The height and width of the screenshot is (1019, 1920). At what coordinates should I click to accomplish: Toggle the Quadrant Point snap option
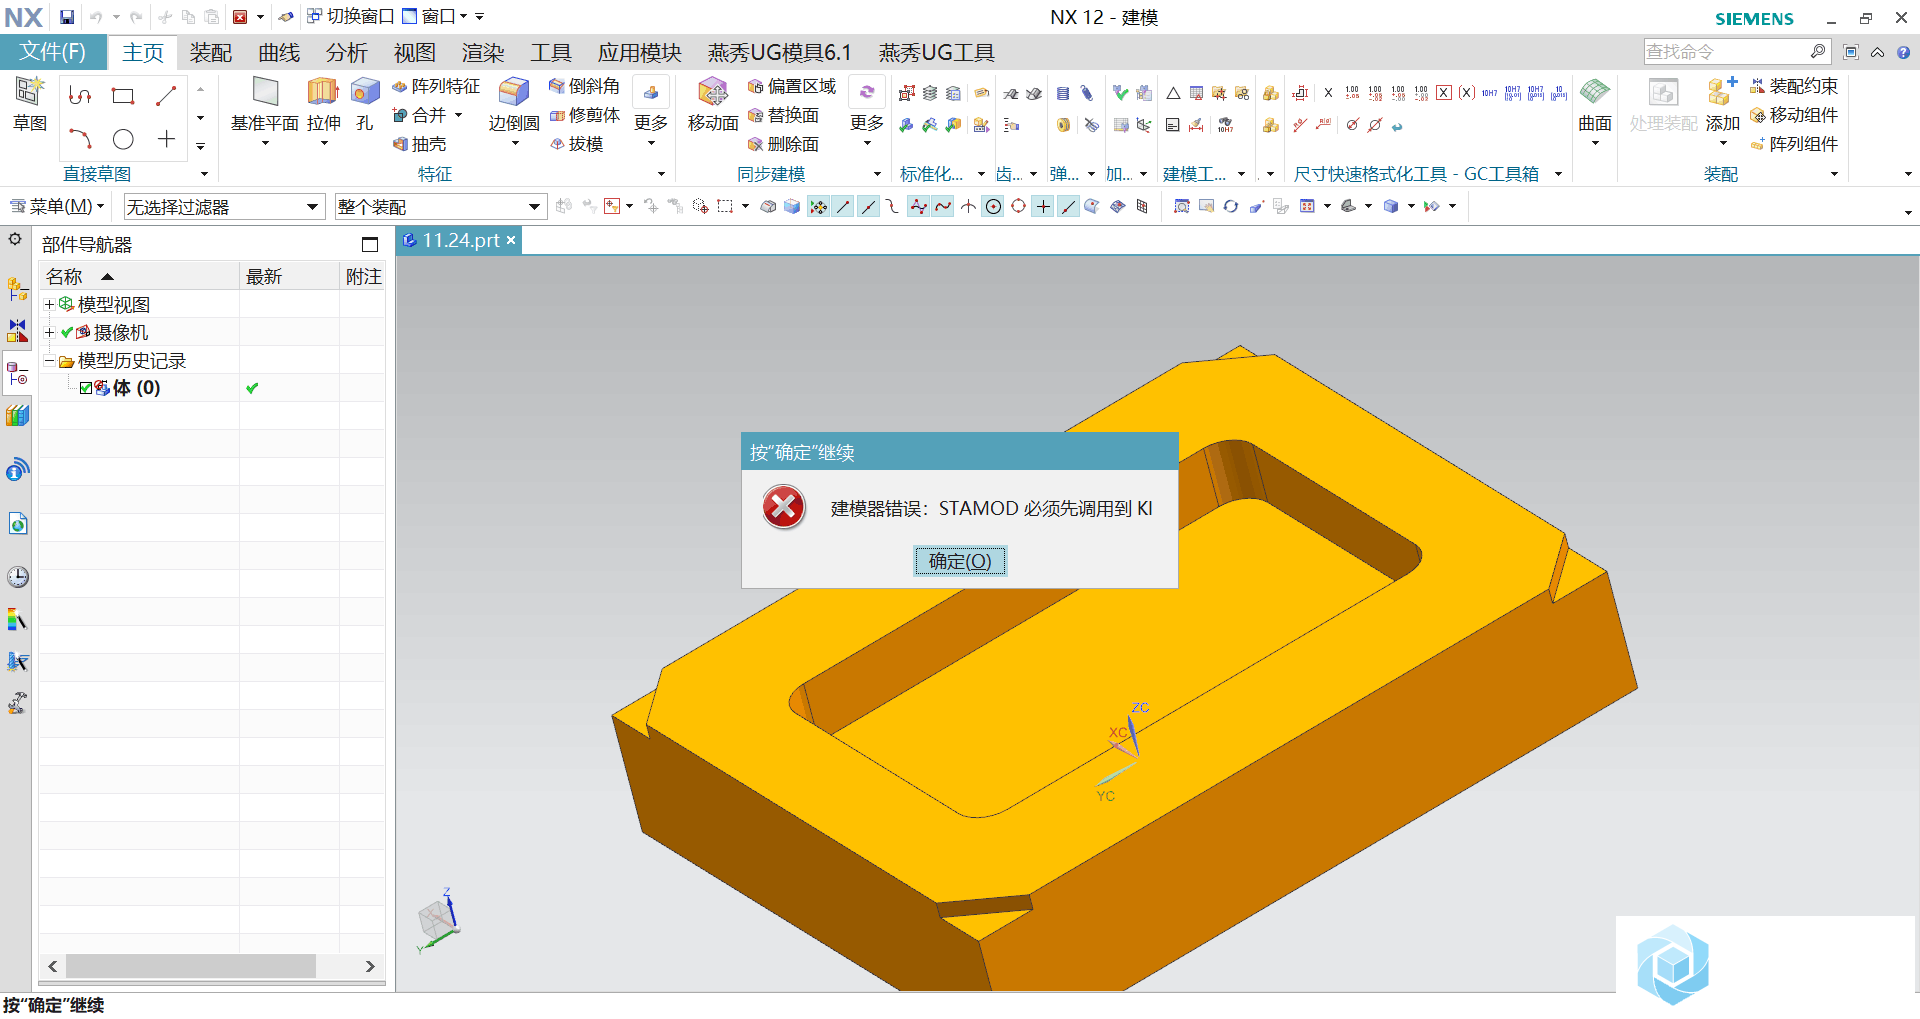point(1018,207)
